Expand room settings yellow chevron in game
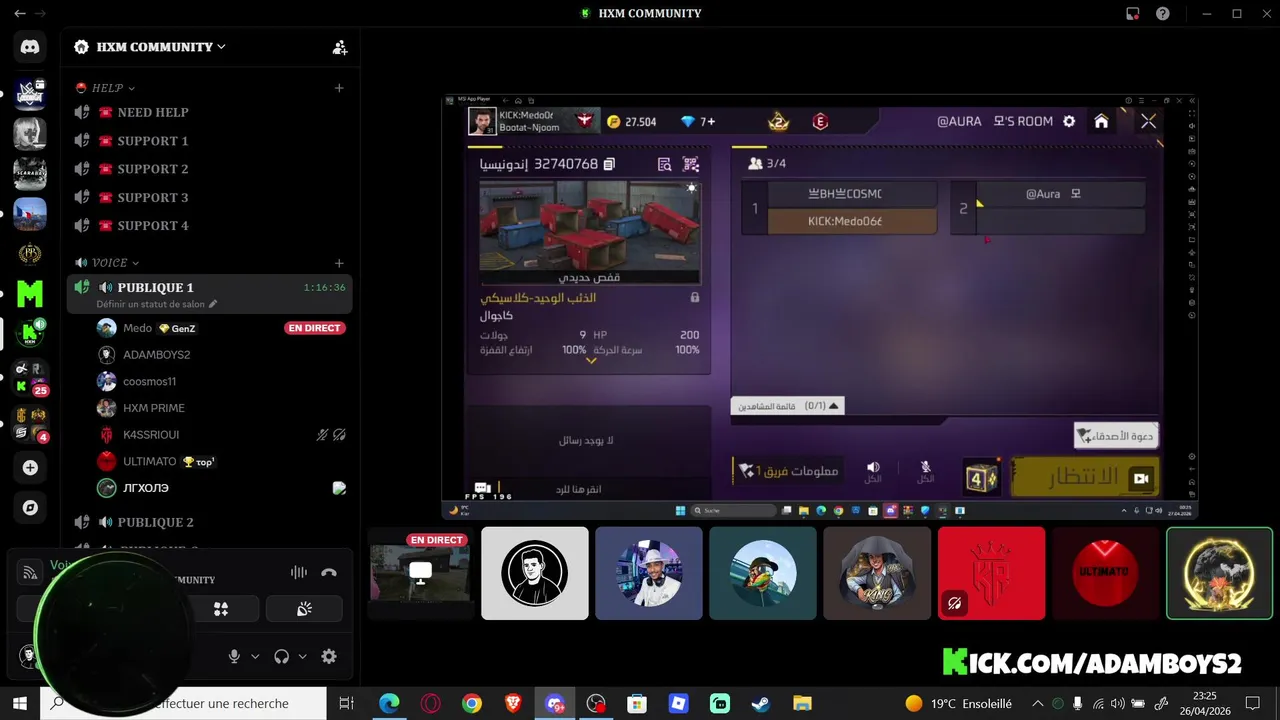 591,361
